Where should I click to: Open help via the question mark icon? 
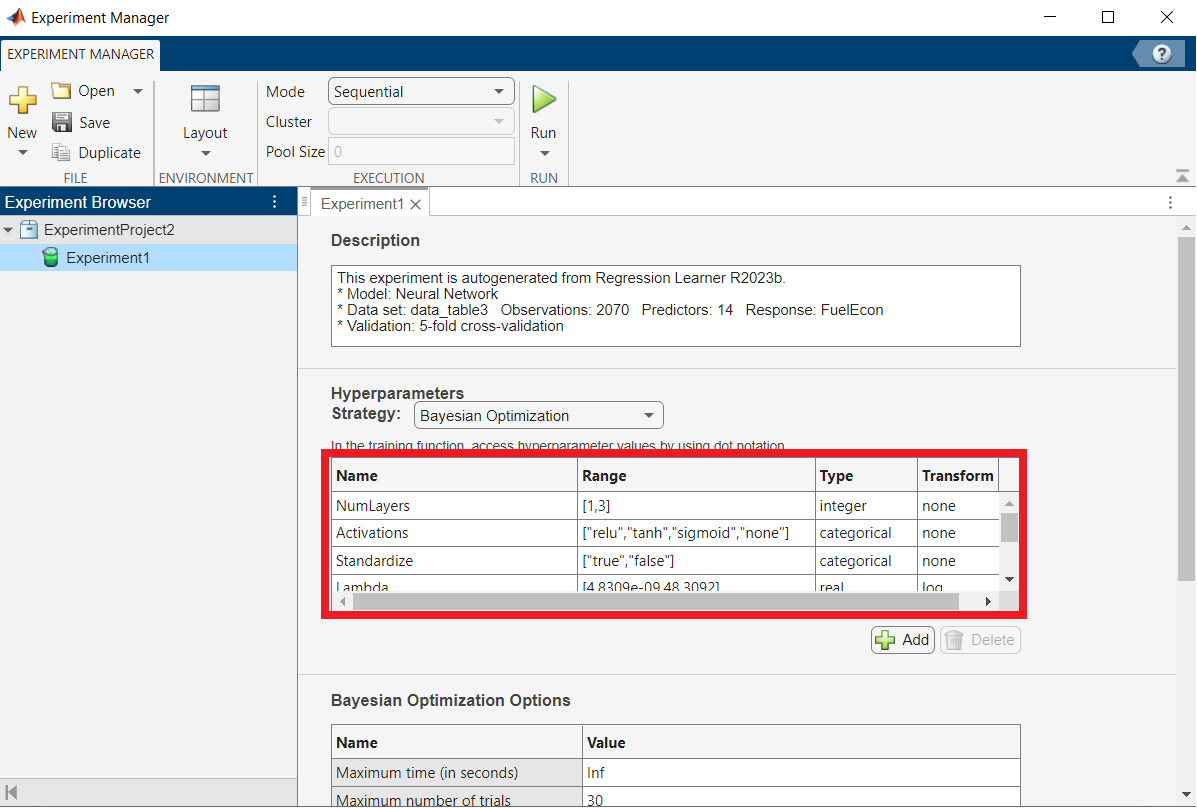[1161, 54]
